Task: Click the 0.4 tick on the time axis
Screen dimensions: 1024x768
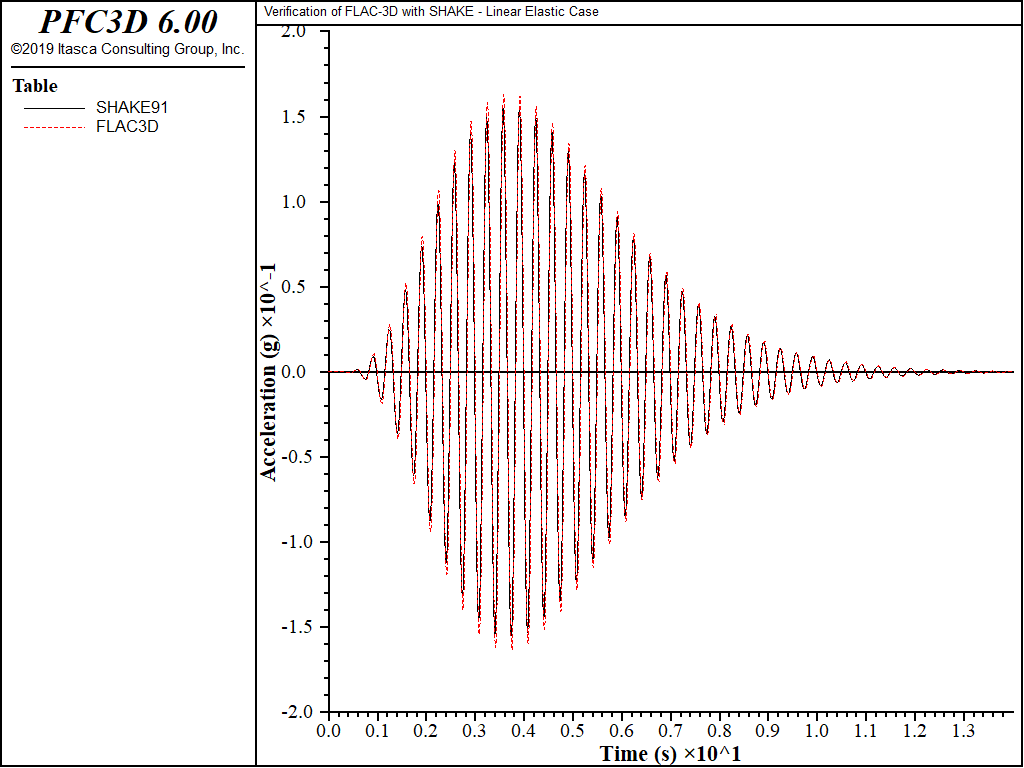Action: coord(524,730)
